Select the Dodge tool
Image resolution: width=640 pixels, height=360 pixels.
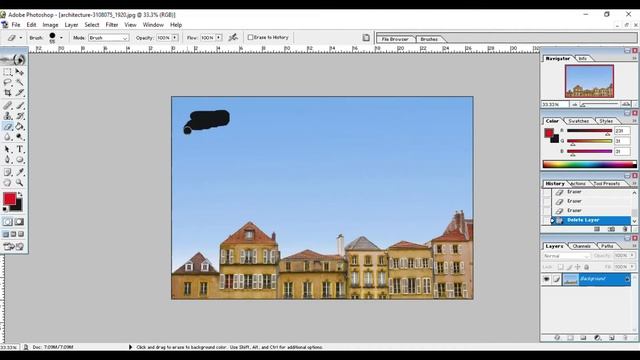point(20,137)
